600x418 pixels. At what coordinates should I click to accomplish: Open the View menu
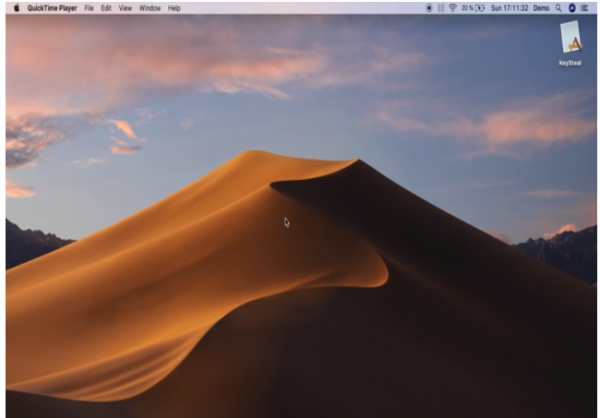tap(125, 8)
